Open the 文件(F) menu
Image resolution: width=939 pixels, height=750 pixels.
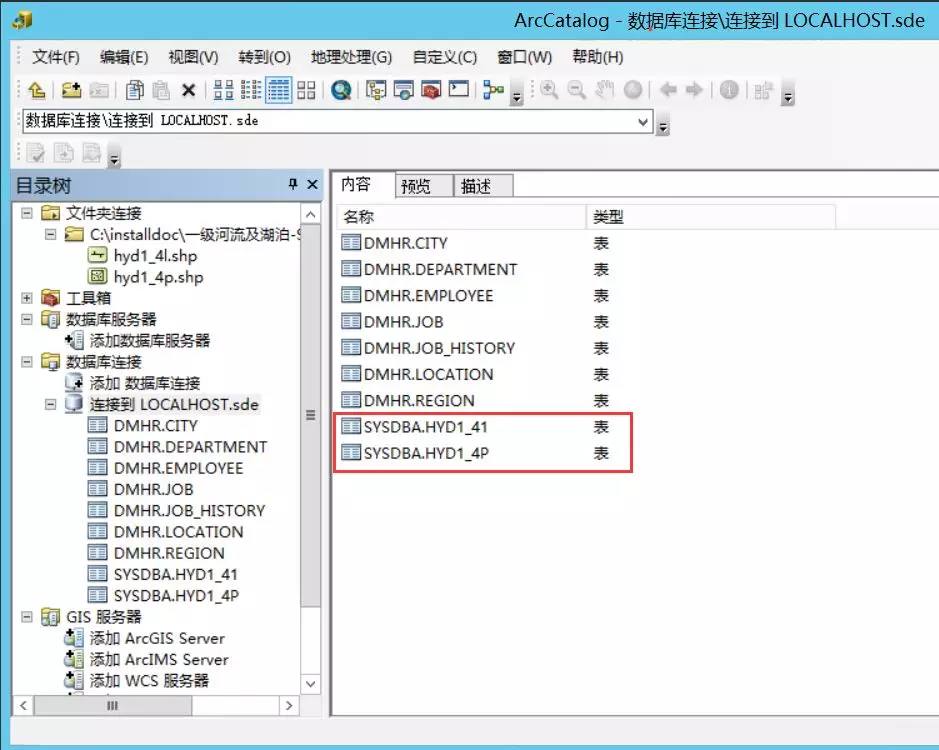tap(55, 57)
